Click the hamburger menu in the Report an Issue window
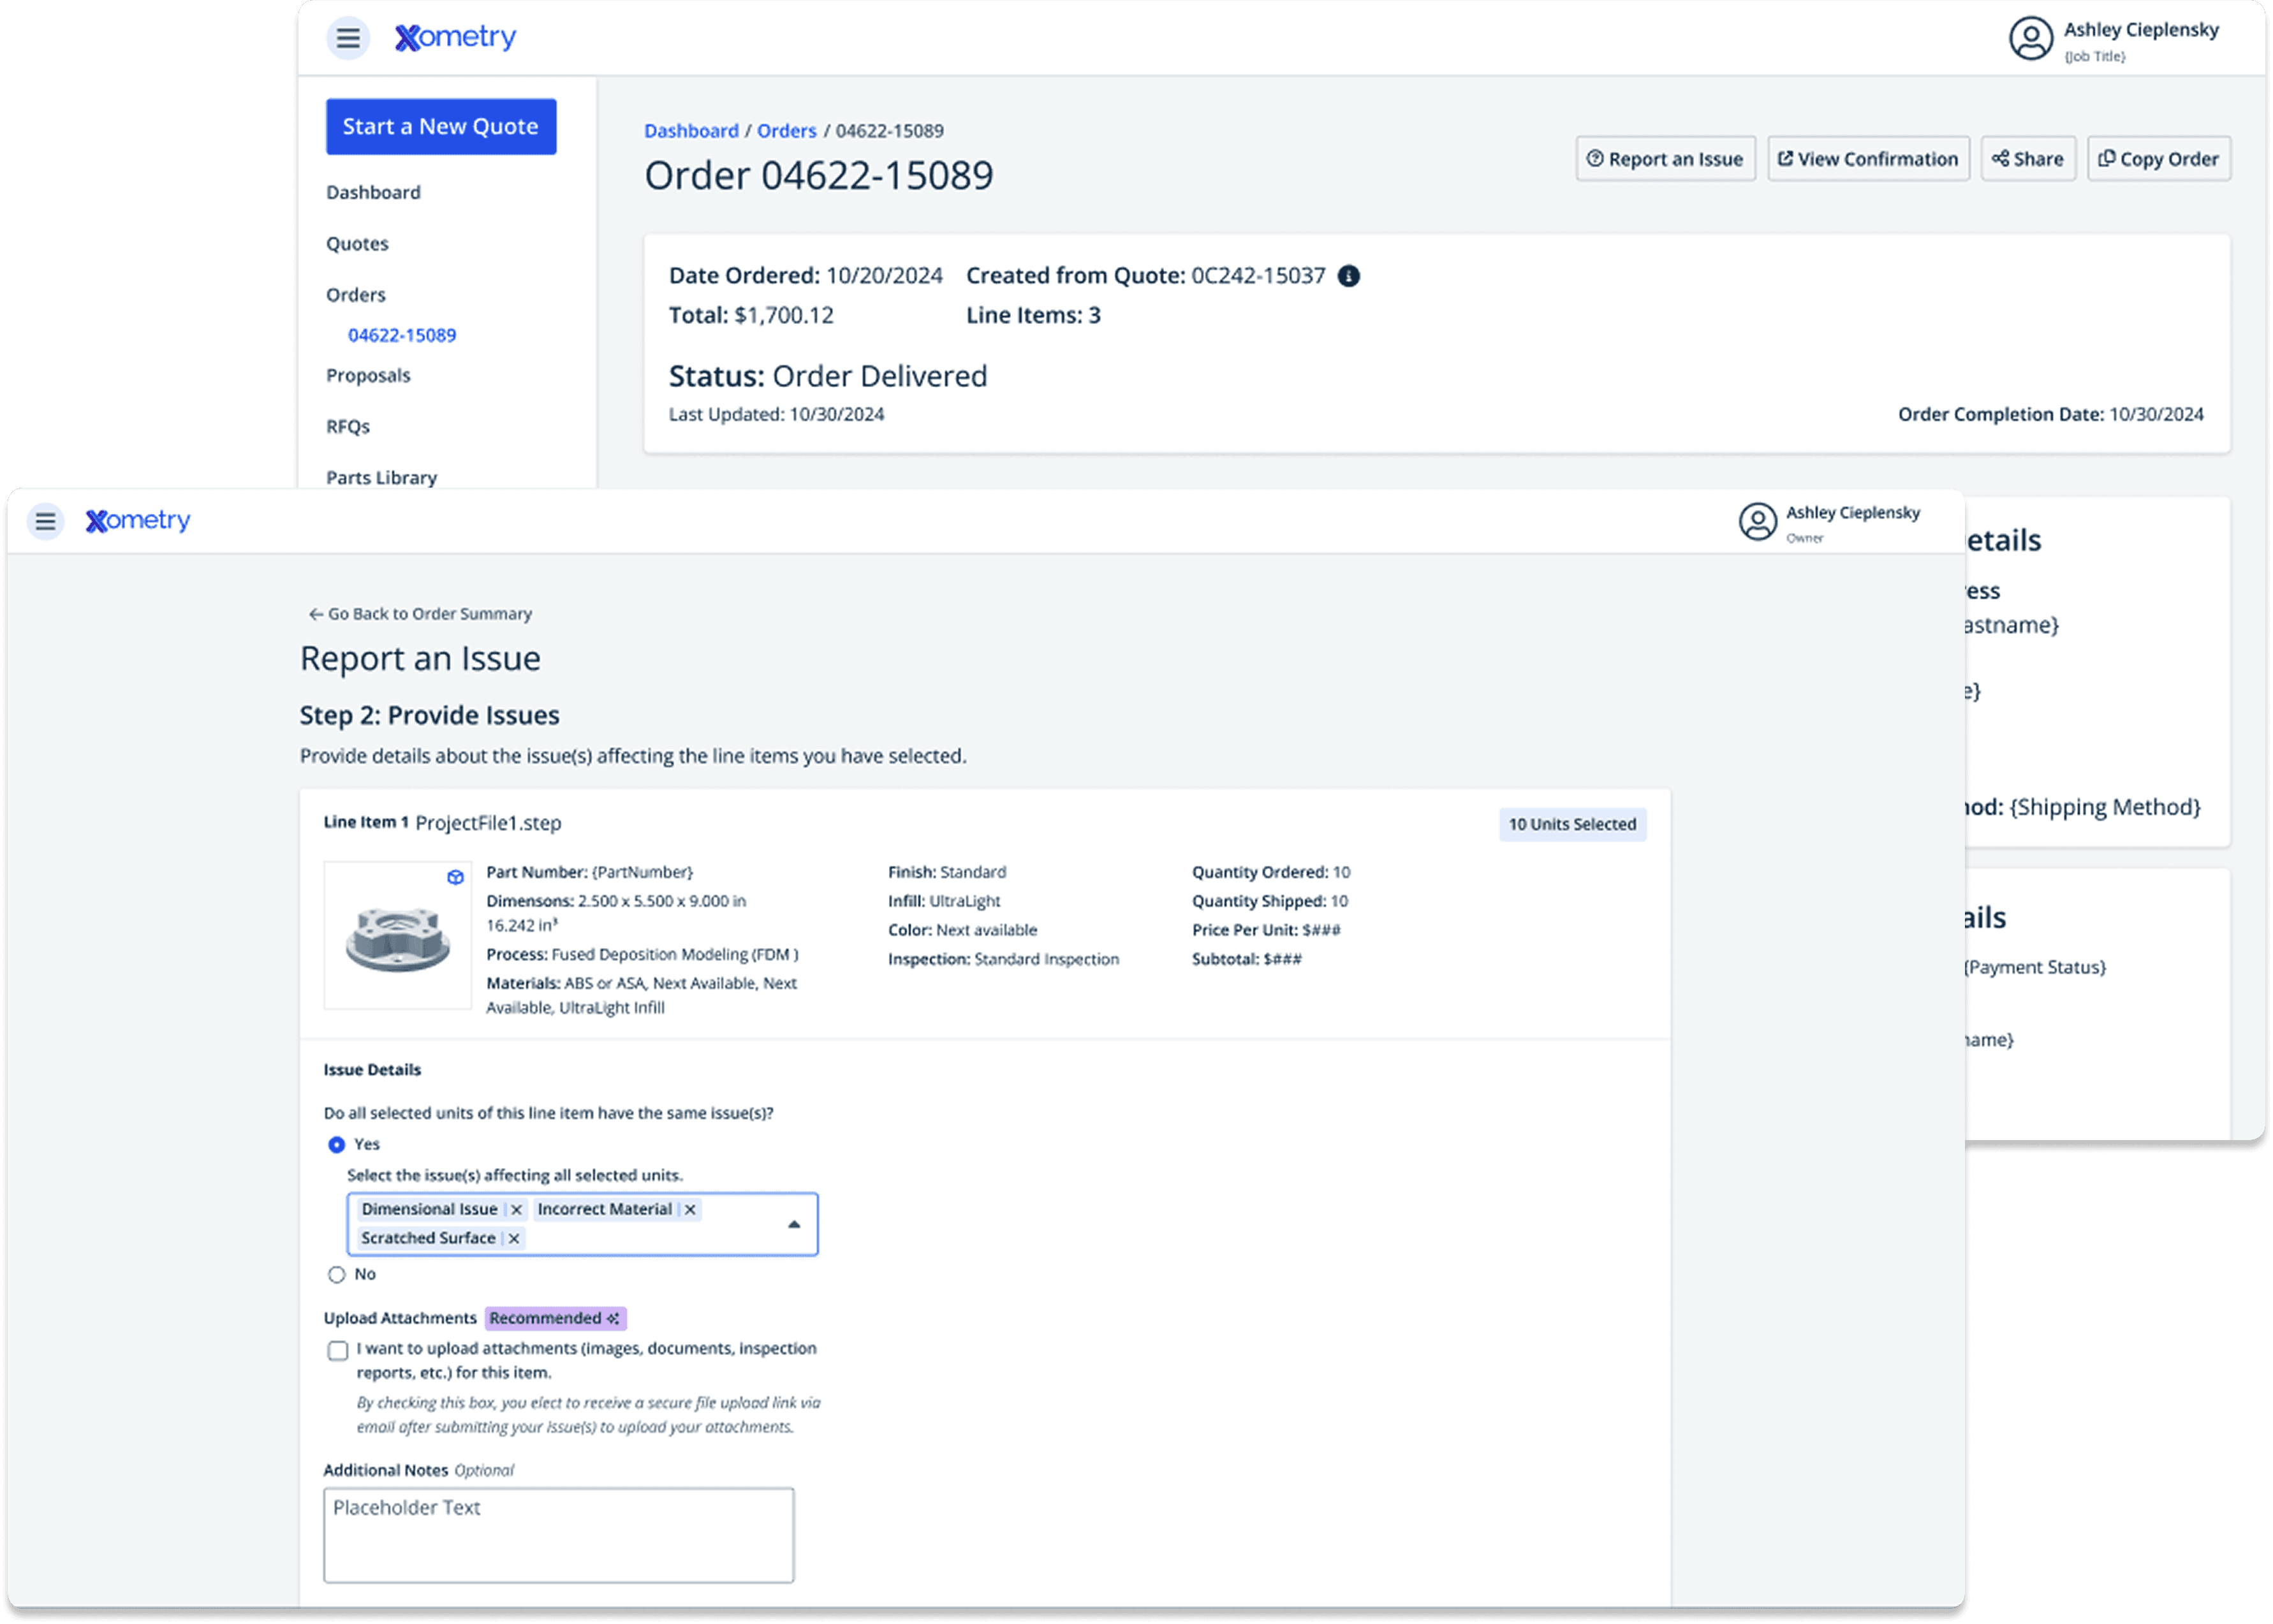Viewport: 2273px width, 1624px height. (45, 521)
